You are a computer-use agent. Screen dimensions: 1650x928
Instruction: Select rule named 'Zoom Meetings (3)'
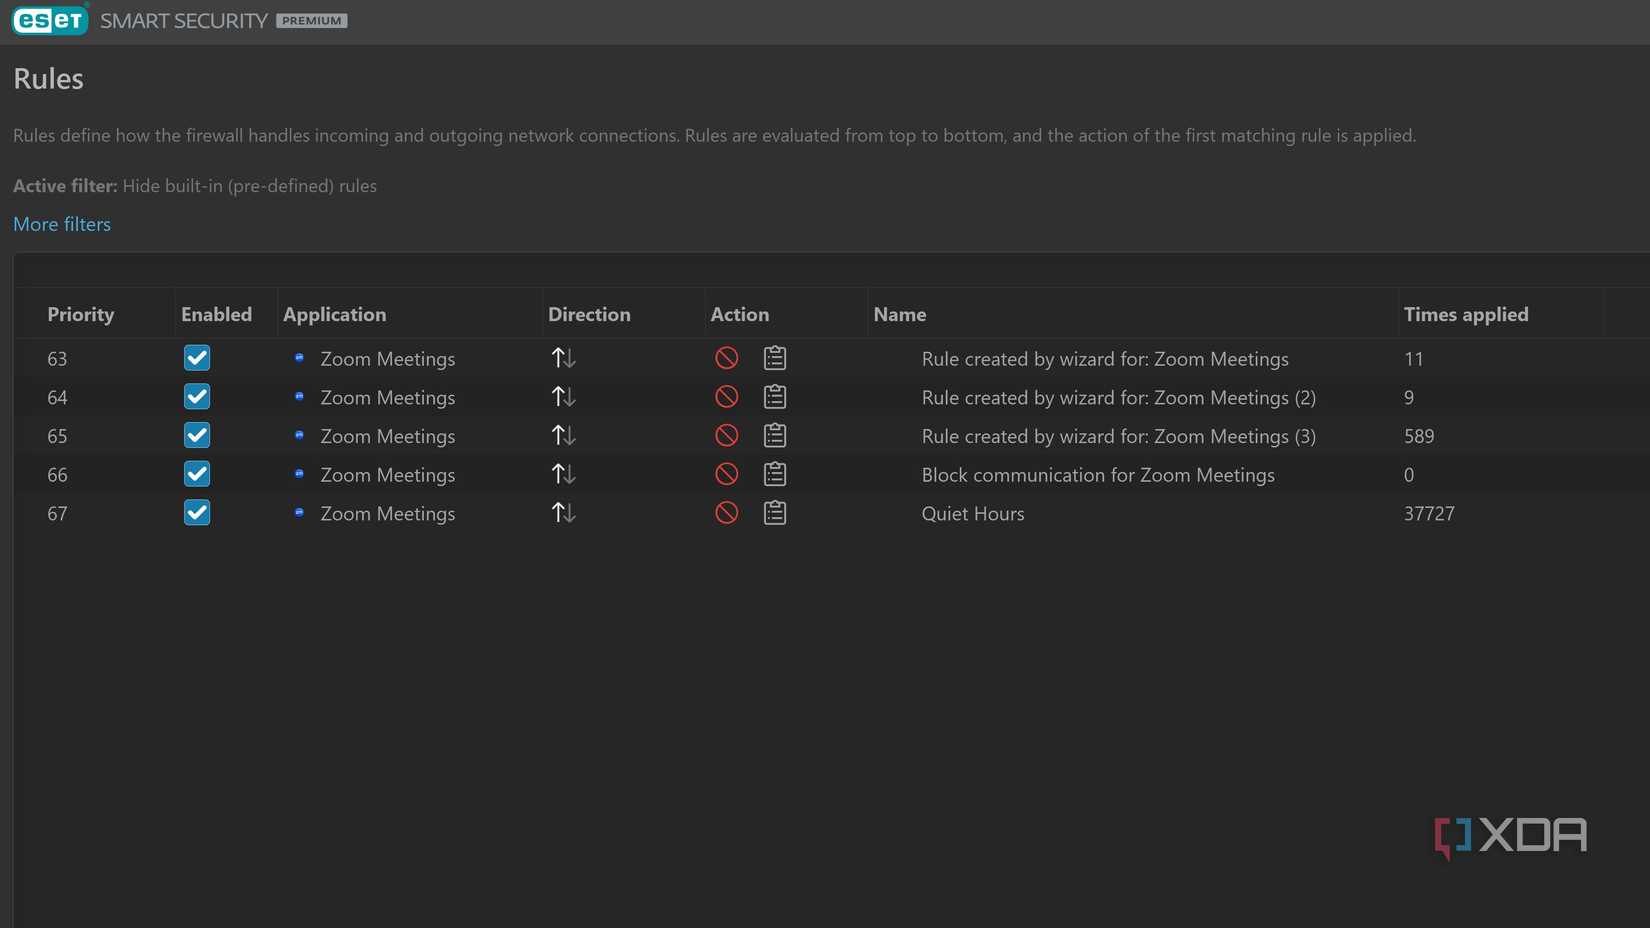(x=1119, y=436)
